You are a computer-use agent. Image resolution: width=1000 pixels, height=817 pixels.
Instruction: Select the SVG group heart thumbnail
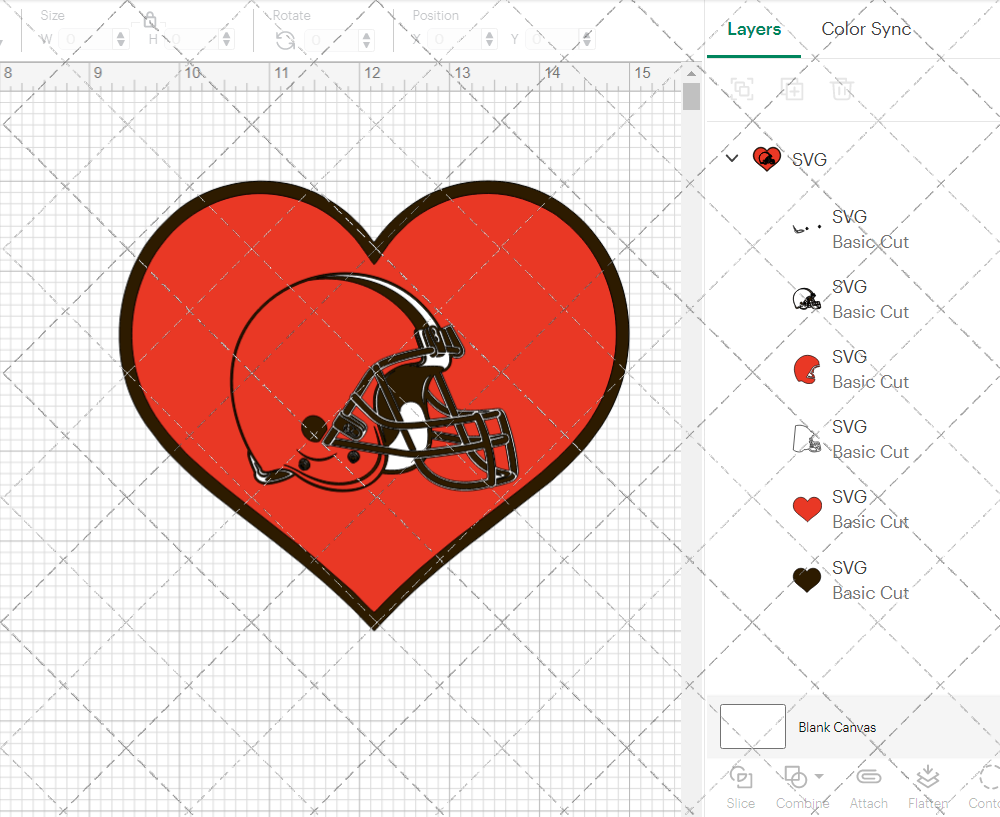point(767,159)
